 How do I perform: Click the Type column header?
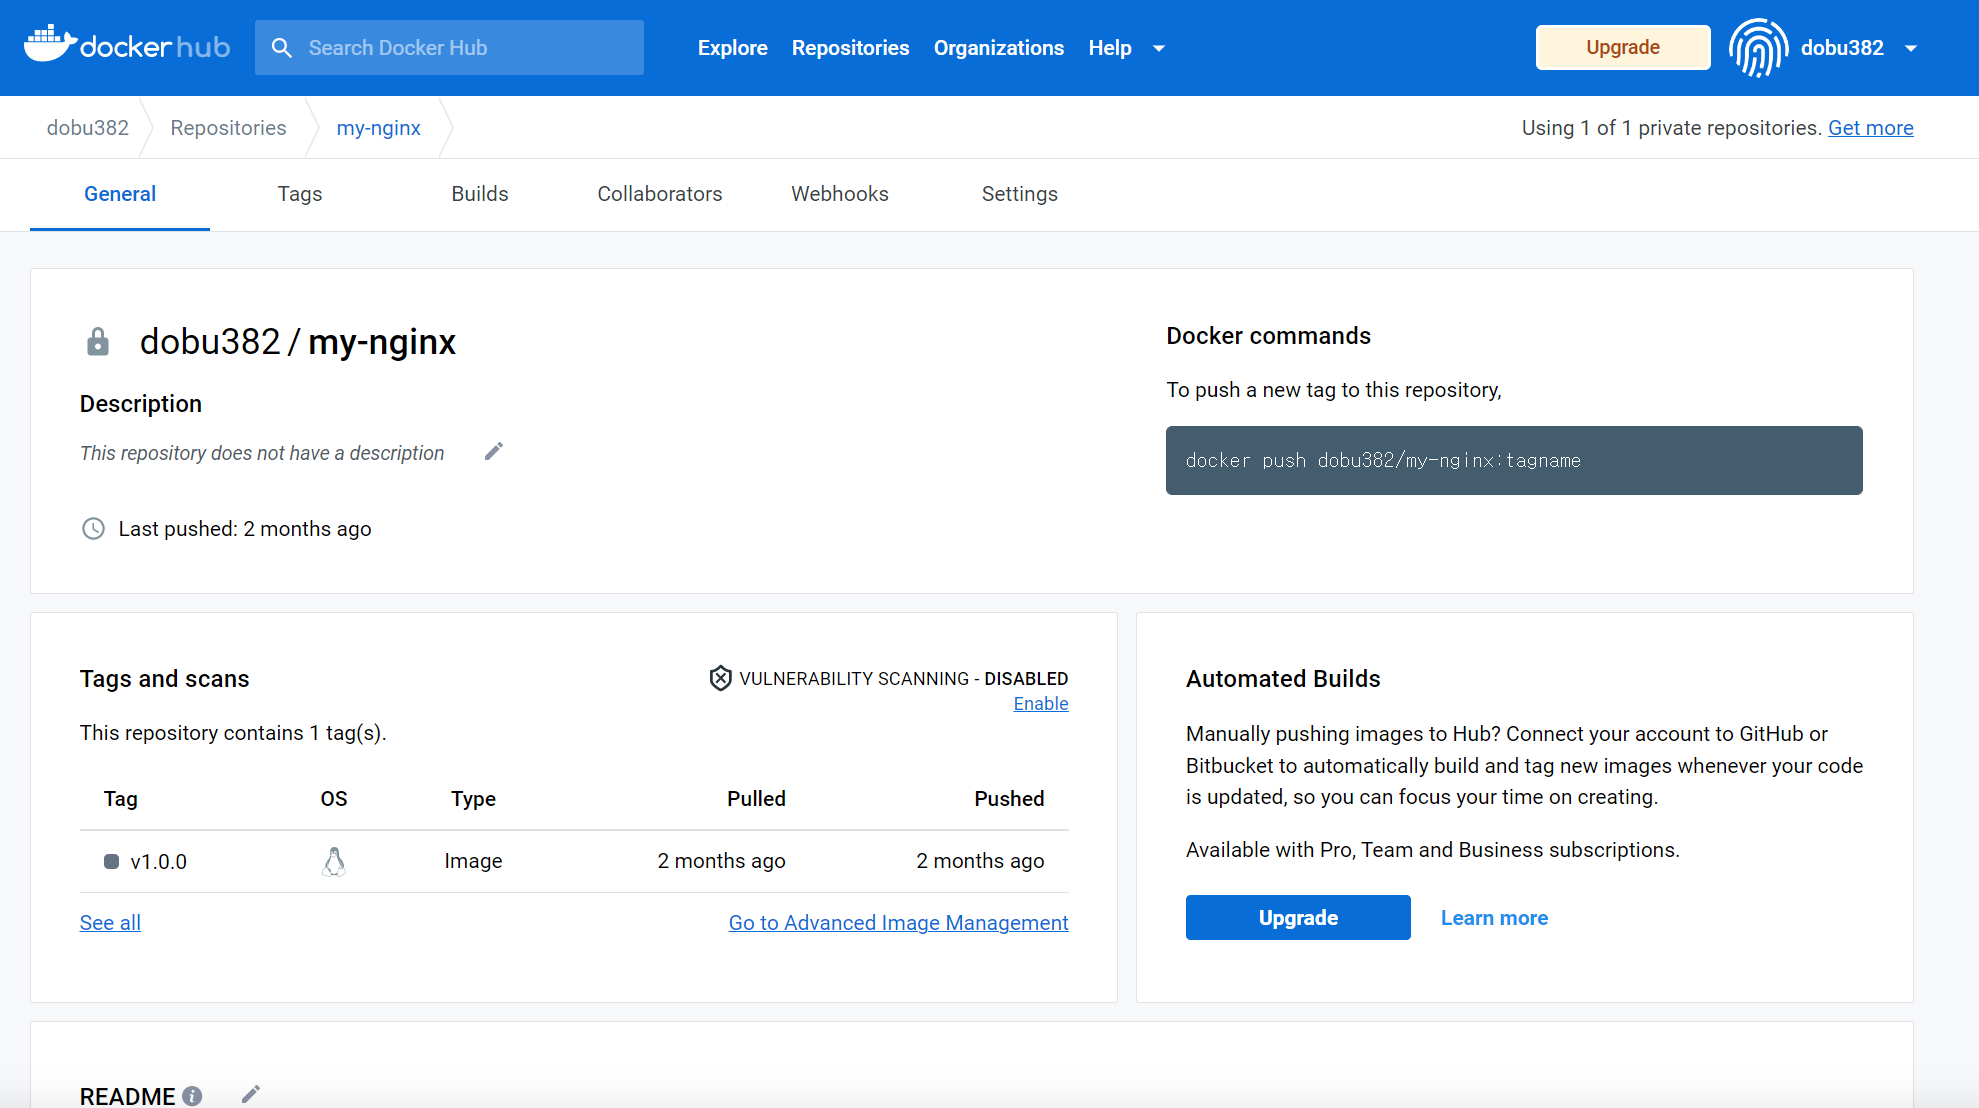tap(473, 799)
